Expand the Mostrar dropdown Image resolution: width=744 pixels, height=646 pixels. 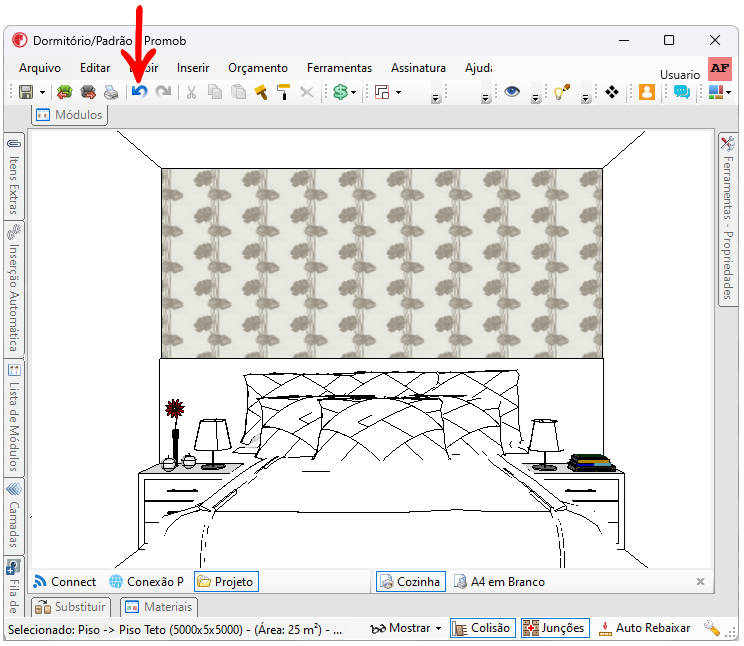click(406, 628)
